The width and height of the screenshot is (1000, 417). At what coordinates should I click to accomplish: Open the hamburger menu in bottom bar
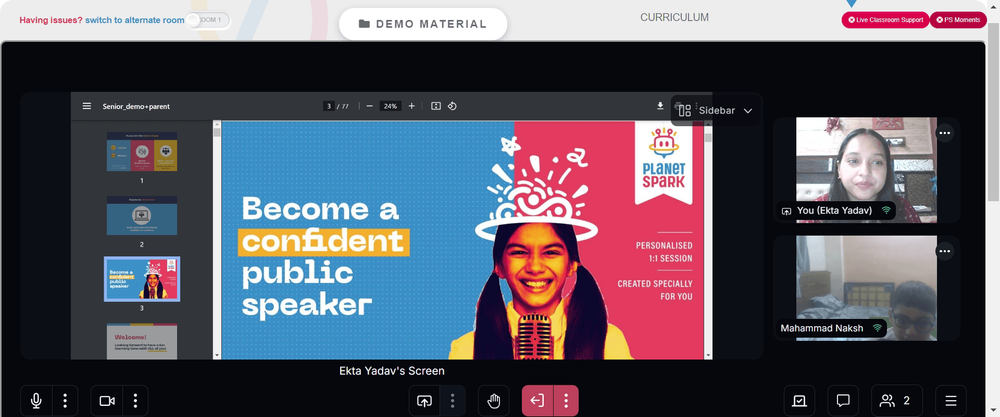[x=951, y=401]
